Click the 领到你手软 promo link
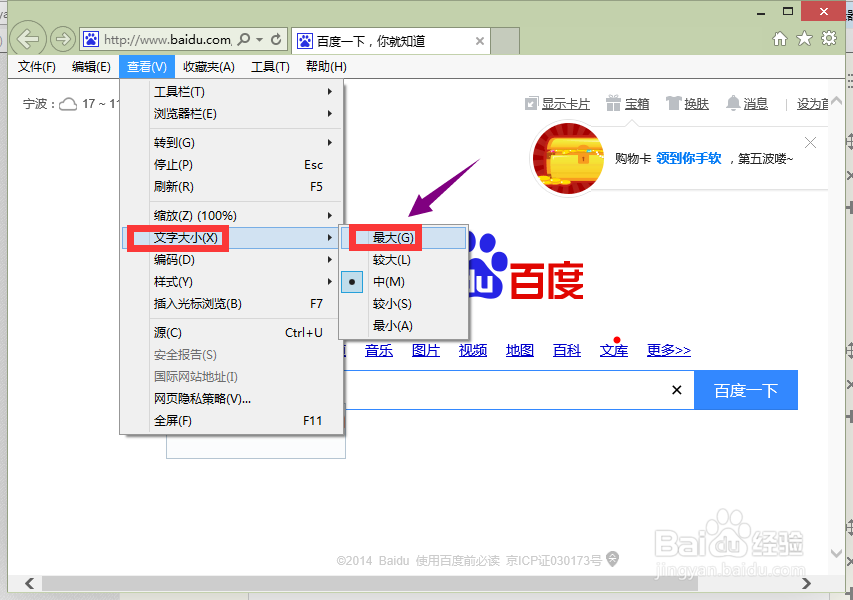The width and height of the screenshot is (853, 600). (x=689, y=158)
